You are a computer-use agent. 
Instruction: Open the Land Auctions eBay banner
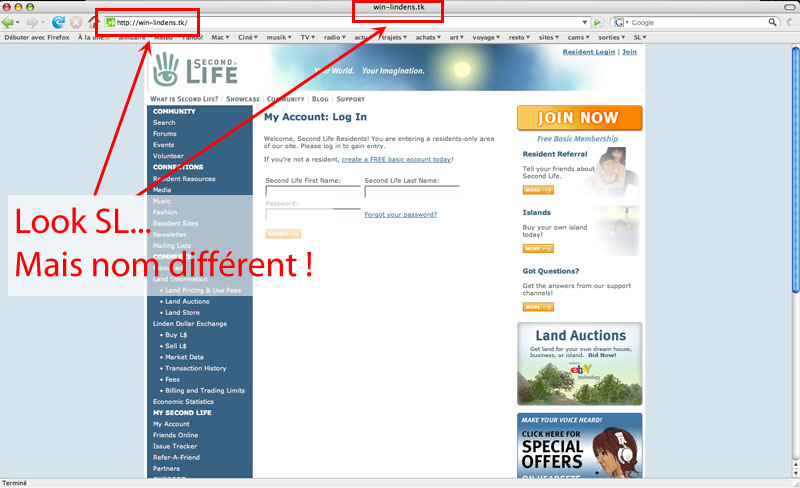580,363
